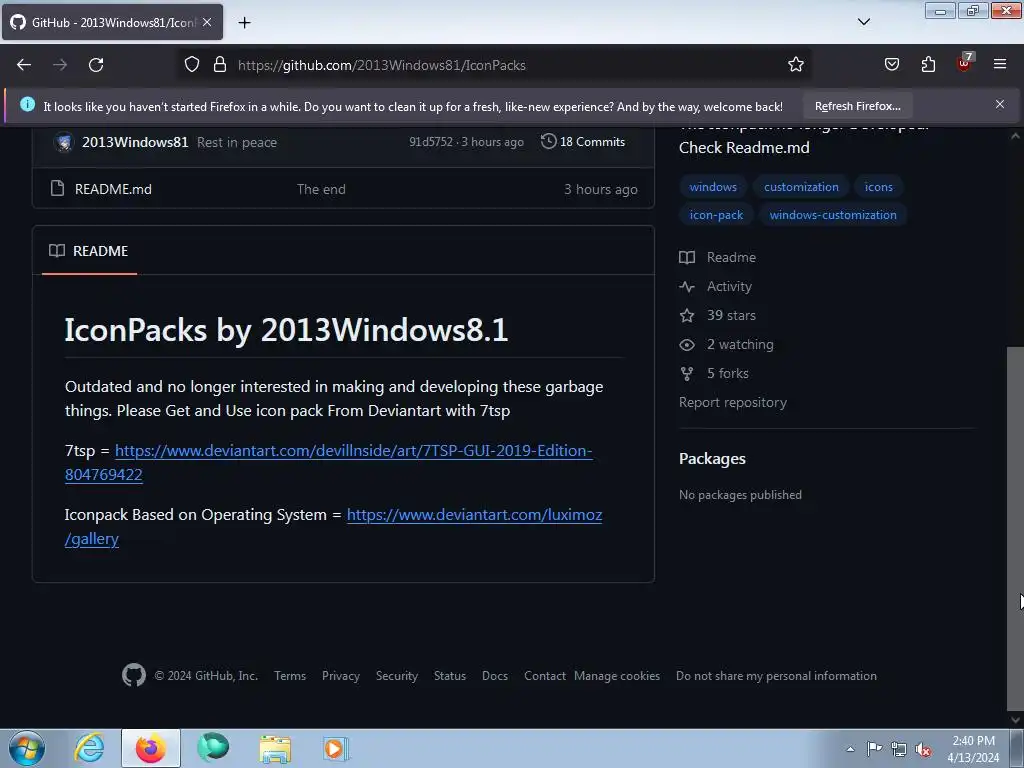Open the README.md file
Image resolution: width=1024 pixels, height=768 pixels.
(x=113, y=189)
